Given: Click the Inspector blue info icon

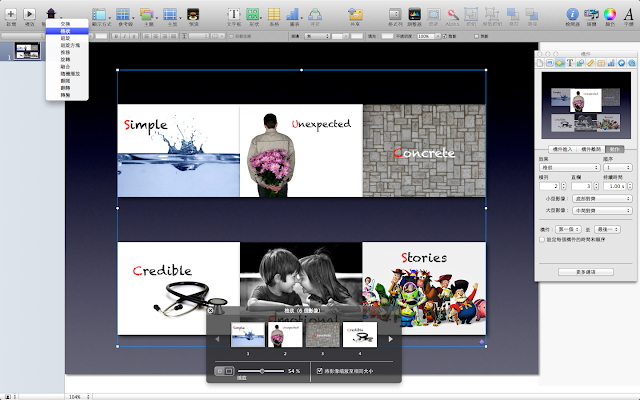Looking at the screenshot, I should [x=572, y=14].
